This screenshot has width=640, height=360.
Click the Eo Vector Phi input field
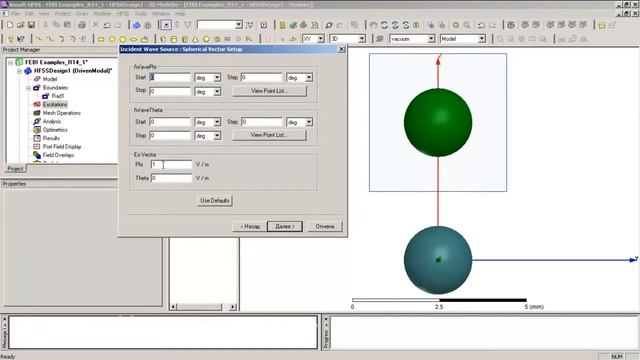click(x=171, y=164)
